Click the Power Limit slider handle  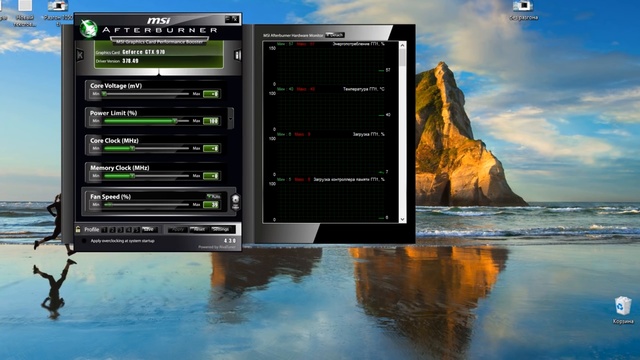(x=175, y=121)
